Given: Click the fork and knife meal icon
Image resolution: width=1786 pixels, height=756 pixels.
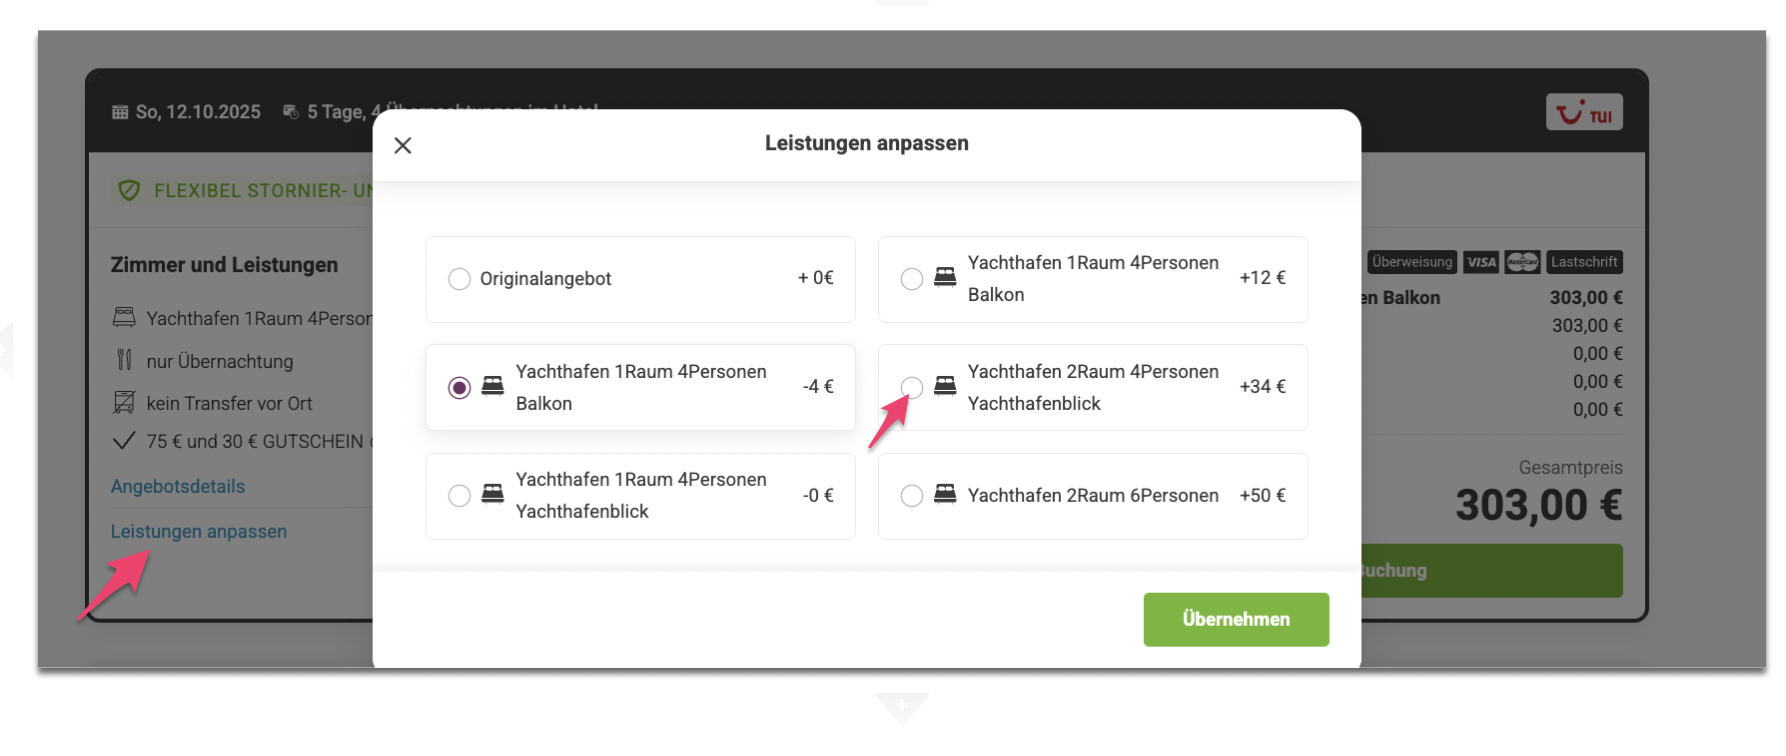Looking at the screenshot, I should (x=124, y=360).
